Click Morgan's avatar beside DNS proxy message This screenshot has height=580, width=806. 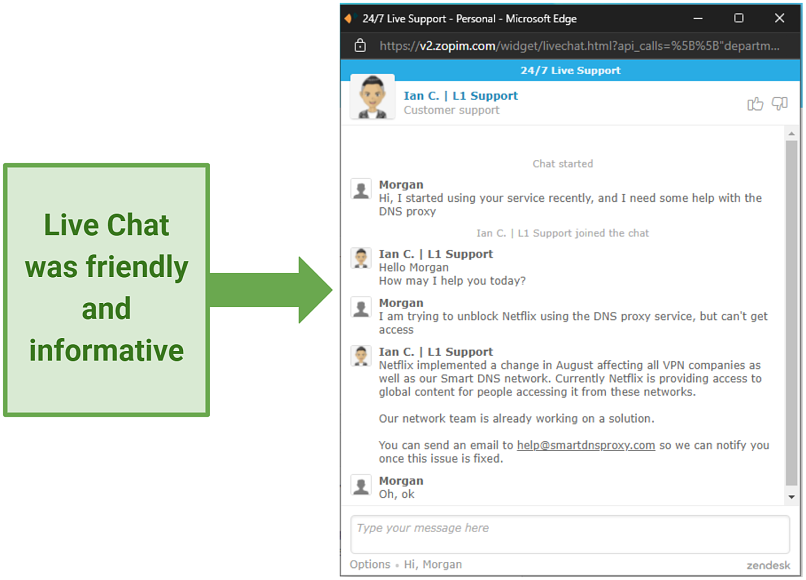(361, 189)
